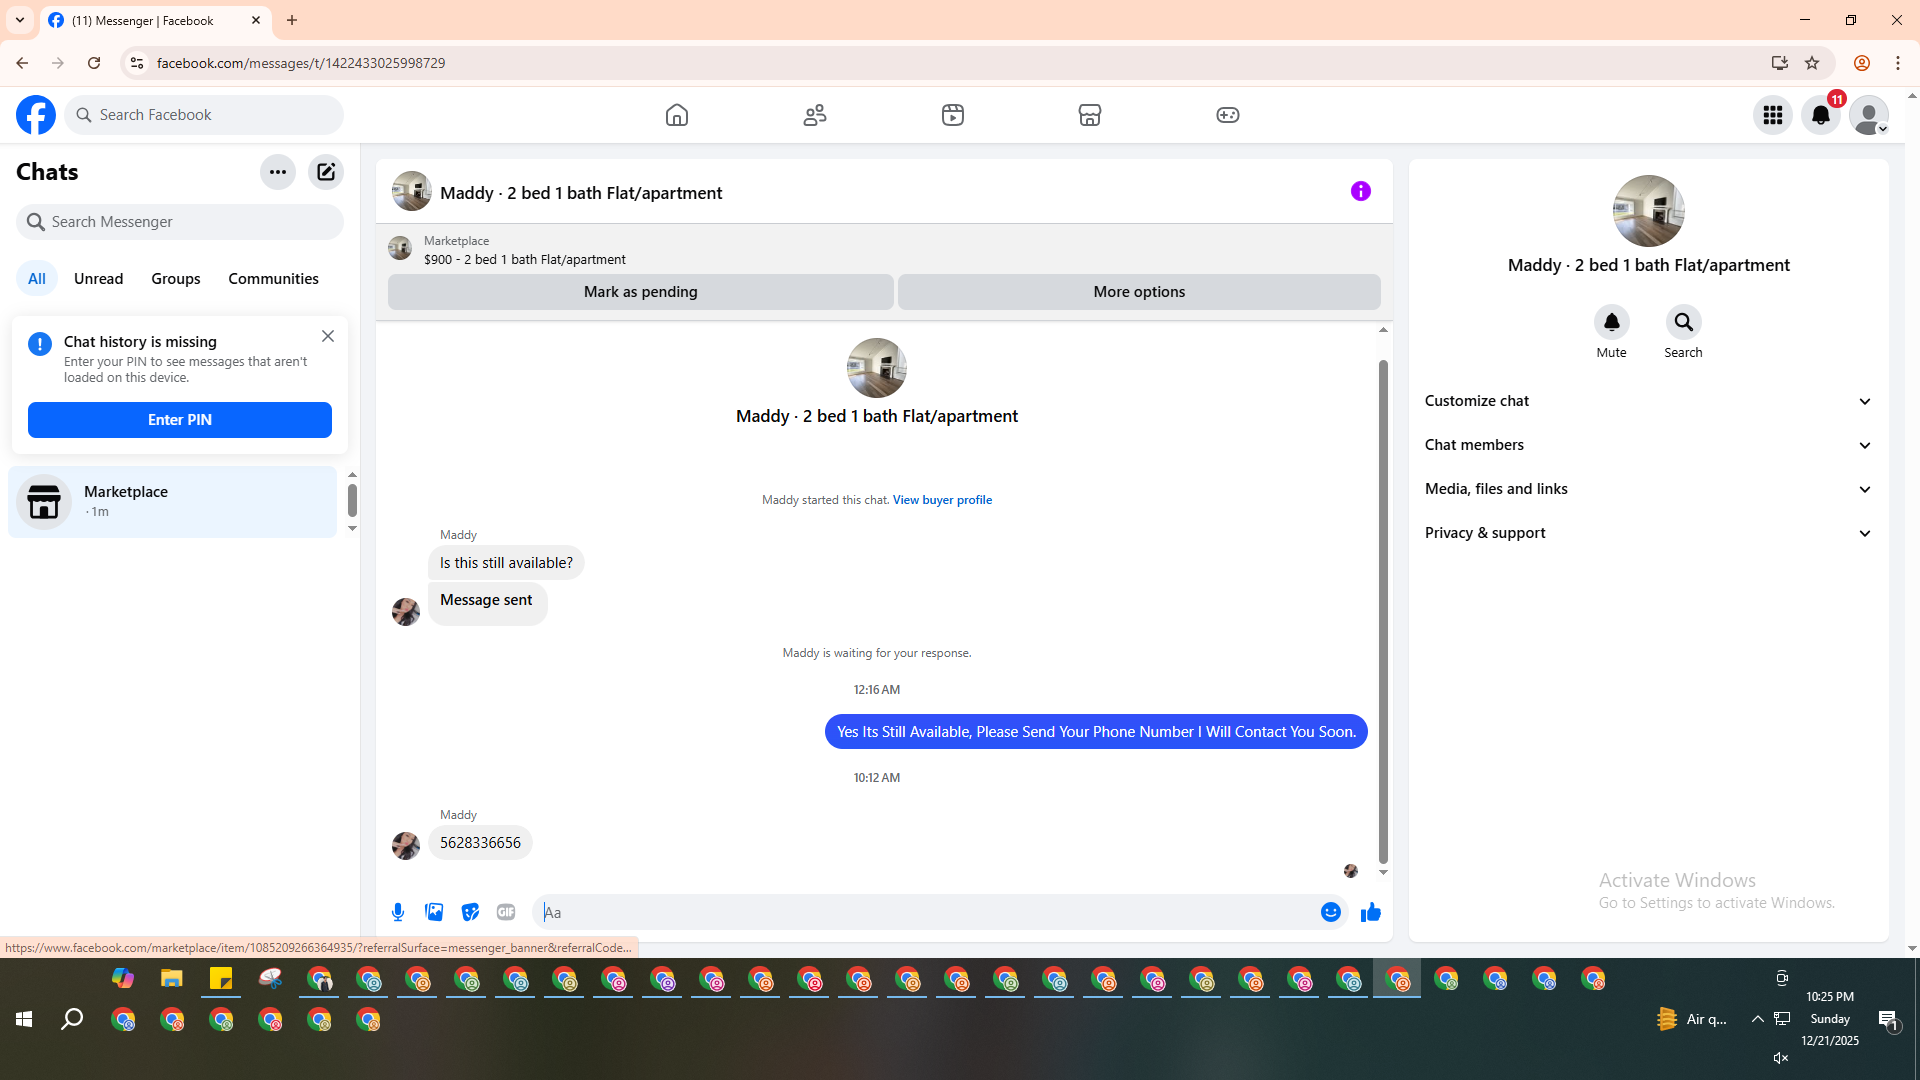Image resolution: width=1920 pixels, height=1080 pixels.
Task: Record a voice clip with microphone icon
Action: (x=398, y=912)
